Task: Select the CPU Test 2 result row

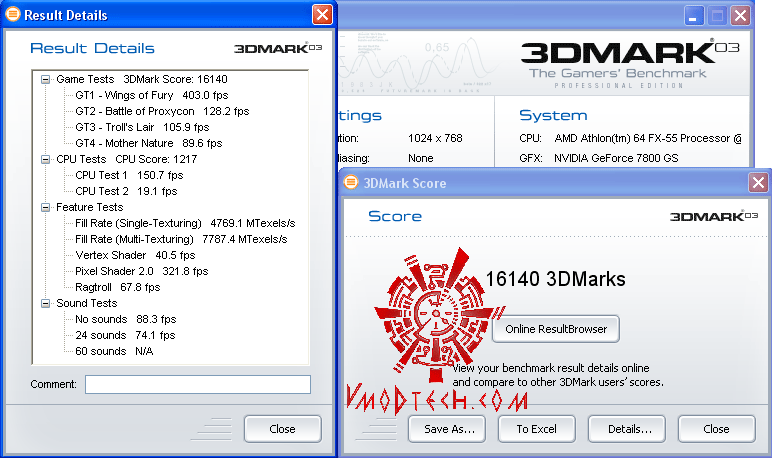Action: [126, 191]
